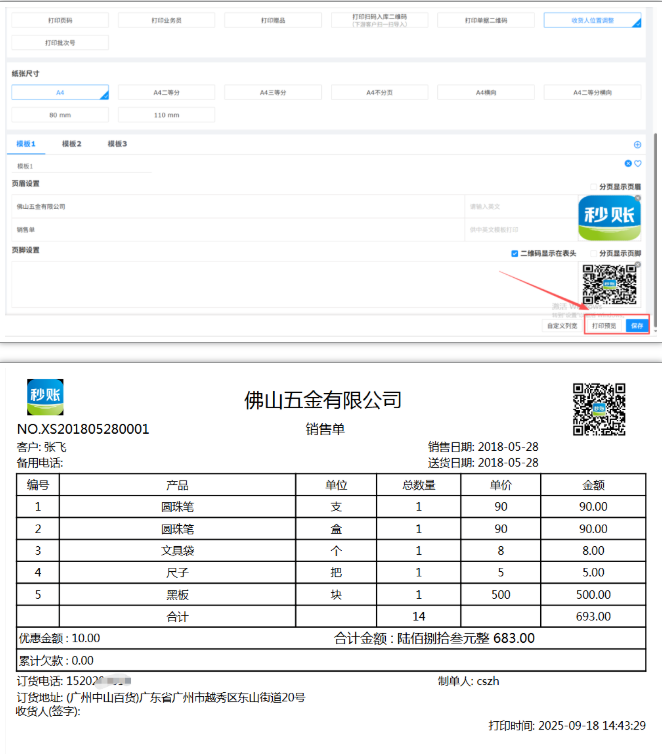The height and width of the screenshot is (755, 662).
Task: Switch to the 模板3 tab
Action: click(x=117, y=144)
